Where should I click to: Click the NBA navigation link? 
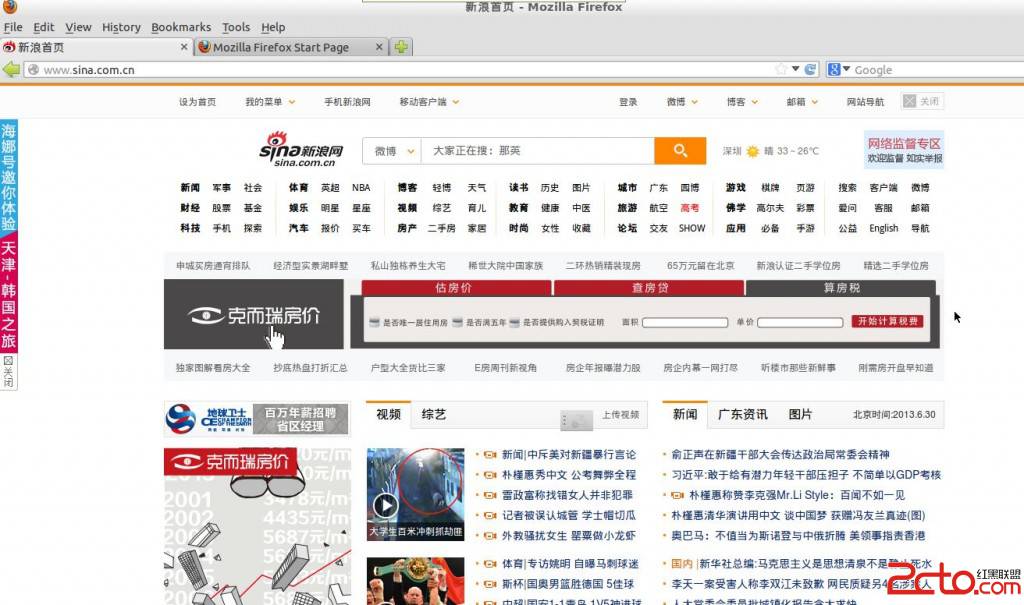pos(361,188)
